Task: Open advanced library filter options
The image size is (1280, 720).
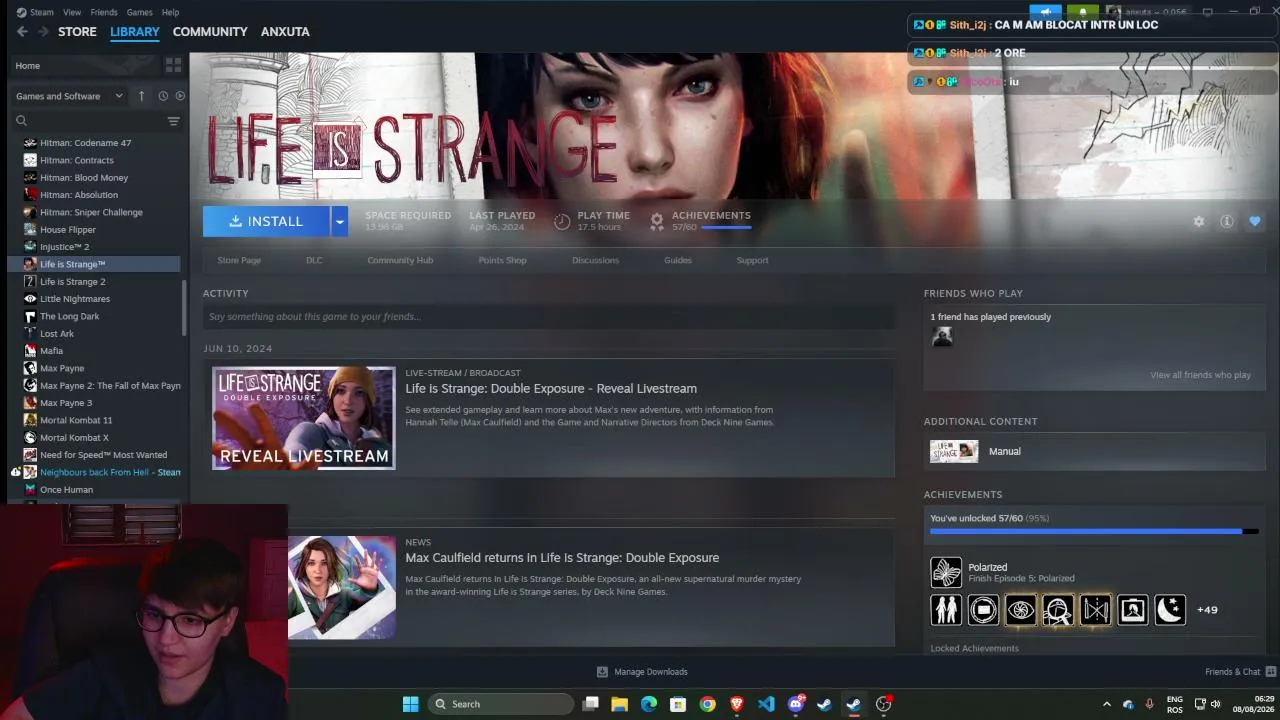Action: coord(173,121)
